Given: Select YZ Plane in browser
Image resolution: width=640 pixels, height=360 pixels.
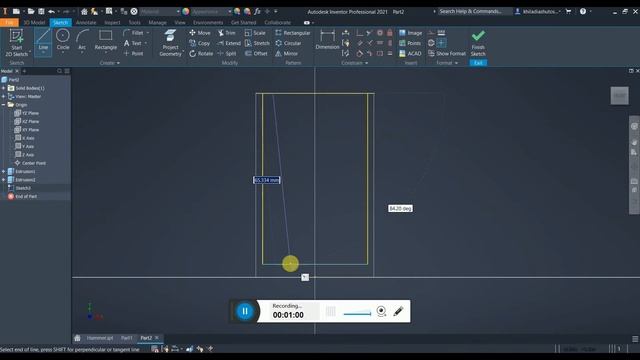Looking at the screenshot, I should 27,113.
